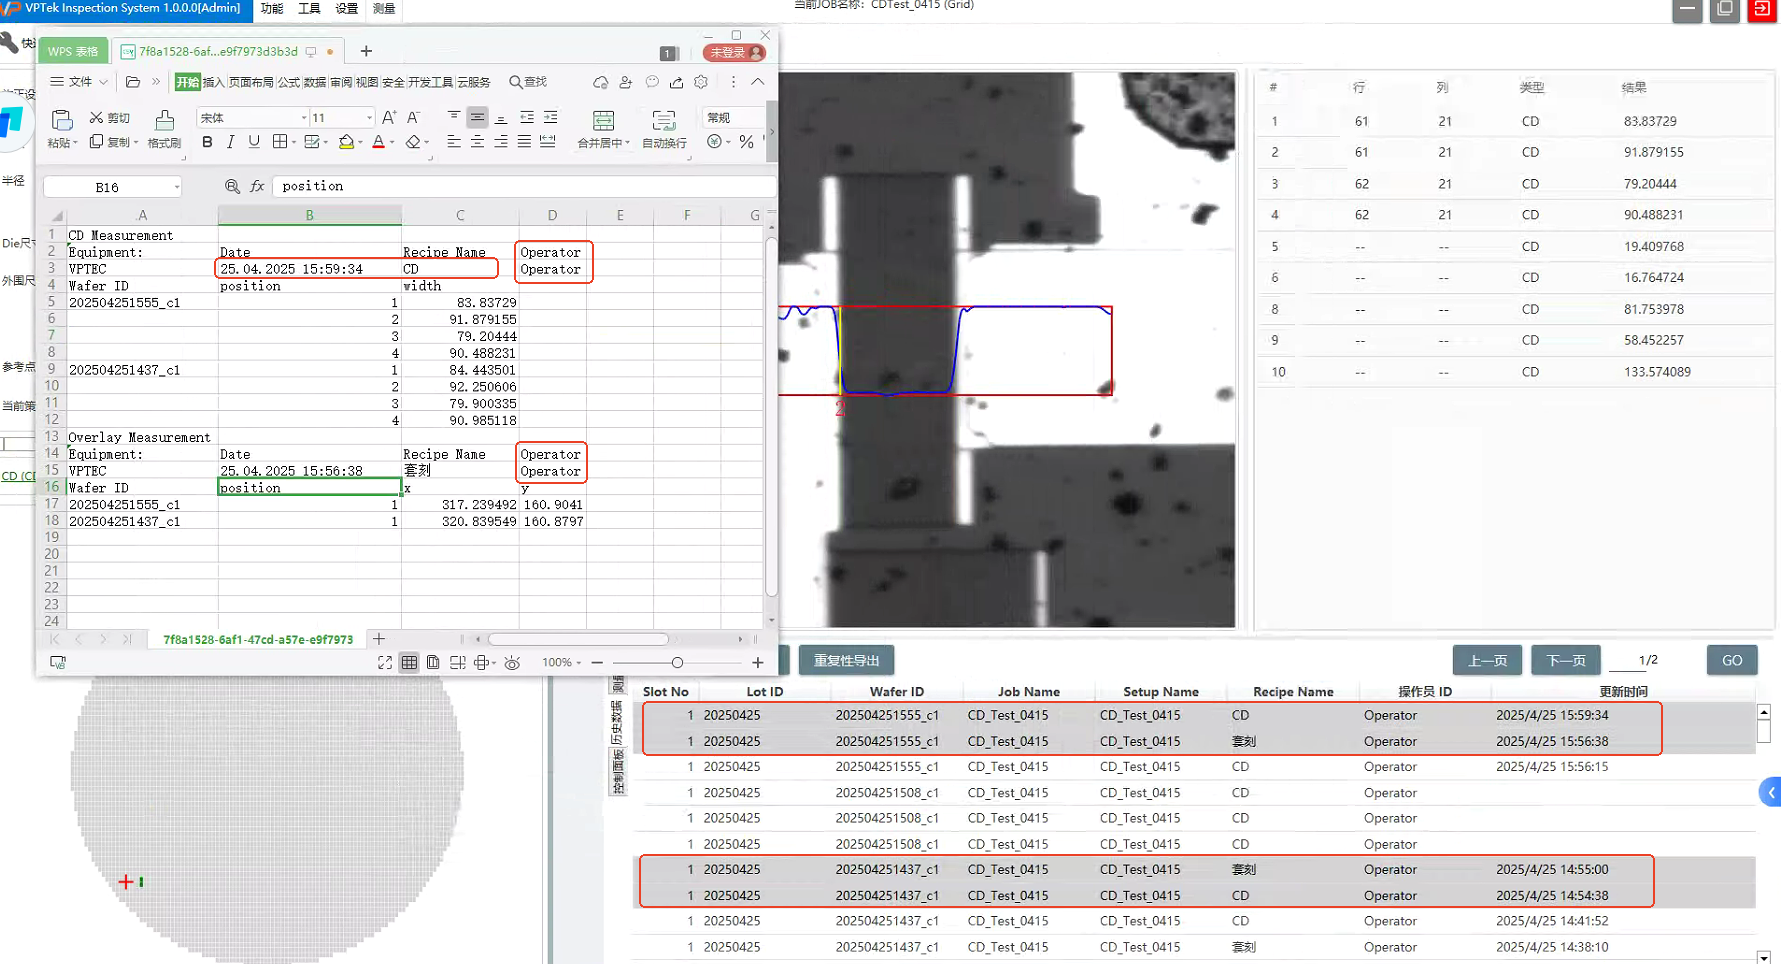Click the share export icon in WPS
Screen dimensions: 1781x964
[676, 82]
